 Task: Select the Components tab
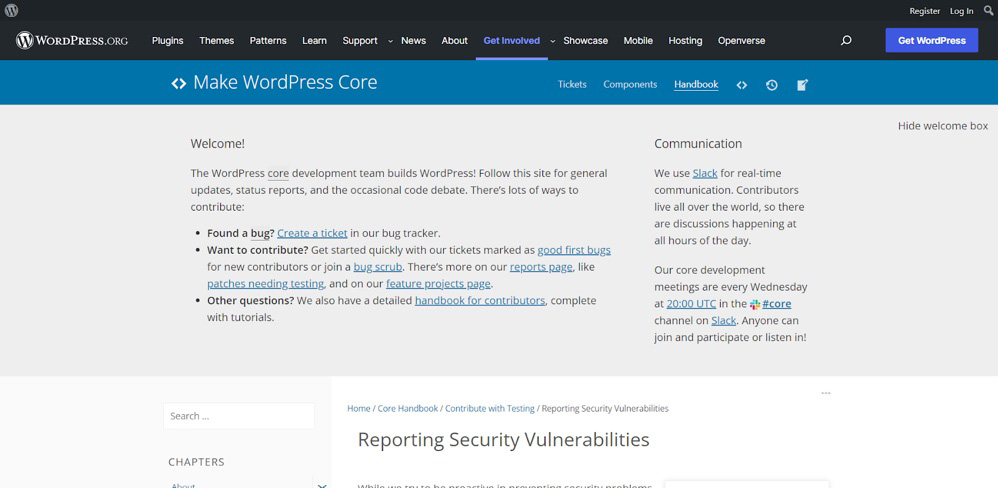(630, 85)
